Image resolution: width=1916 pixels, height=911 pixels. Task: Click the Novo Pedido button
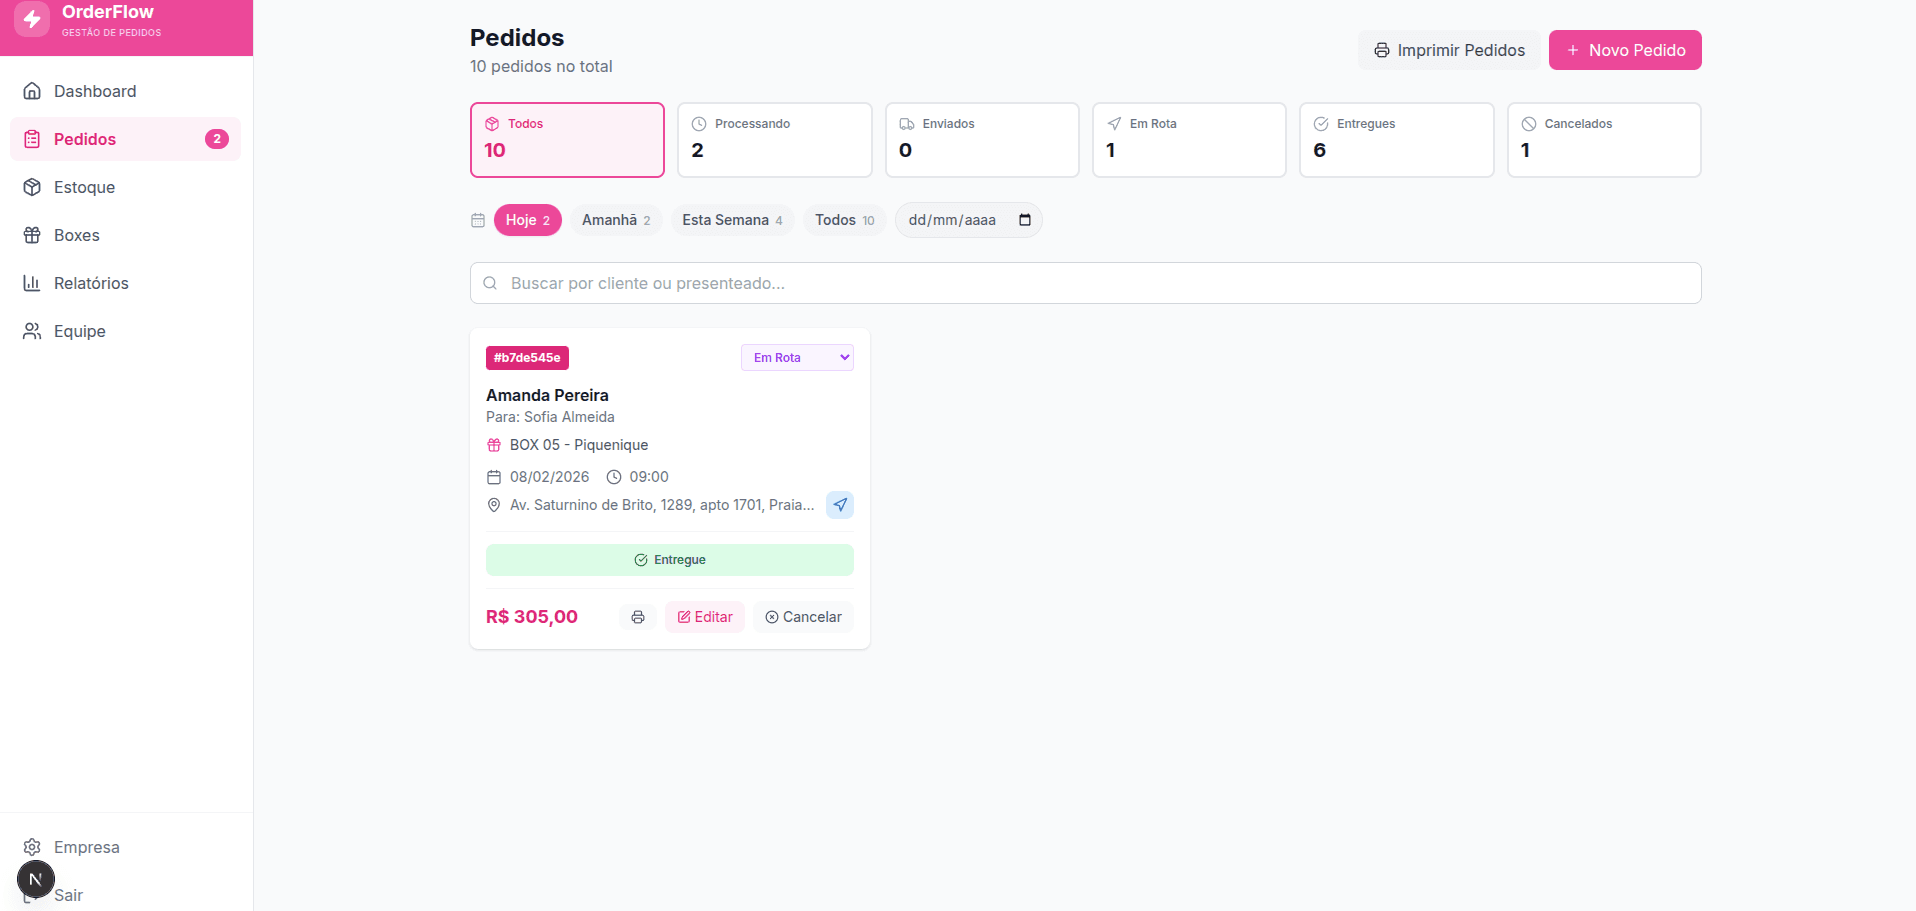tap(1624, 50)
